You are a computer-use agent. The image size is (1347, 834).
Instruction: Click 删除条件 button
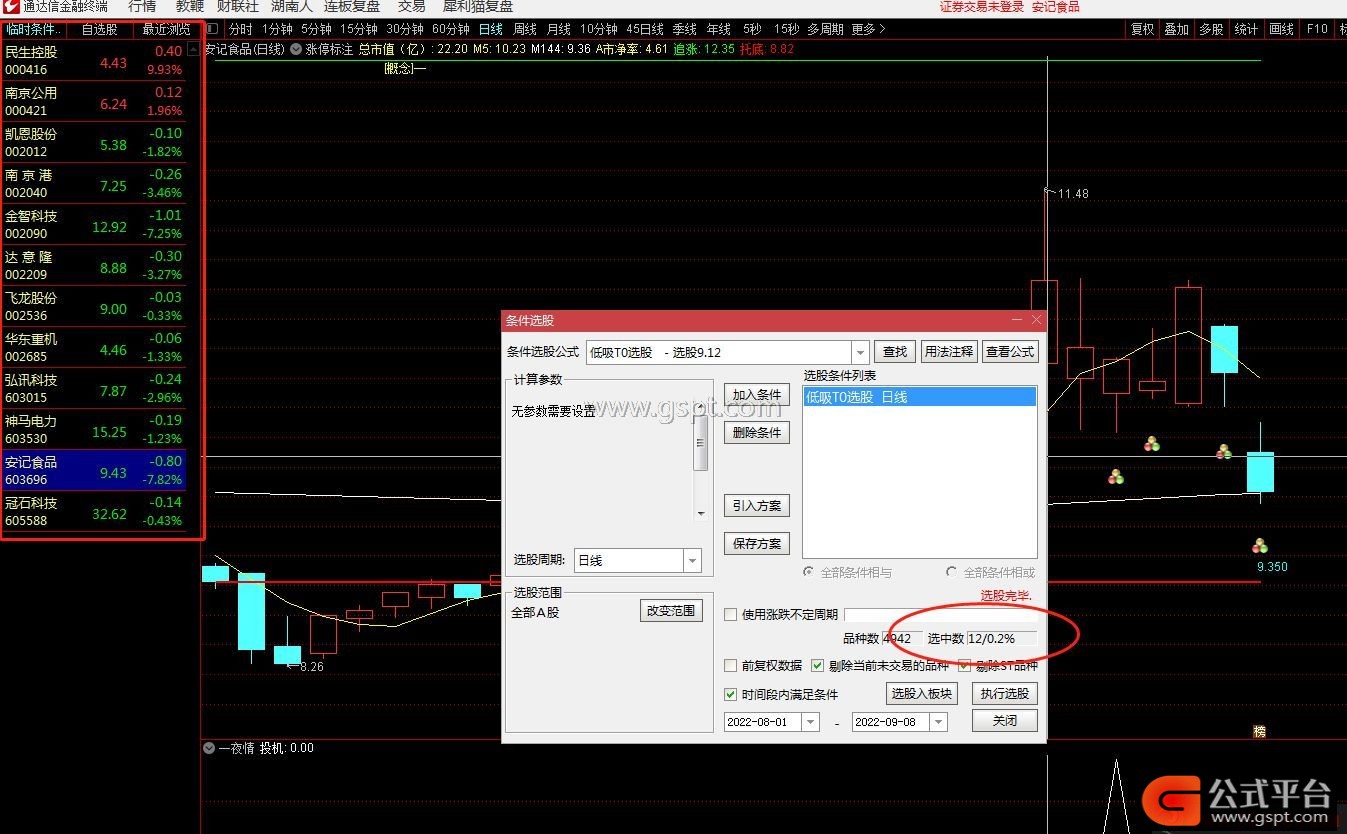(x=756, y=432)
